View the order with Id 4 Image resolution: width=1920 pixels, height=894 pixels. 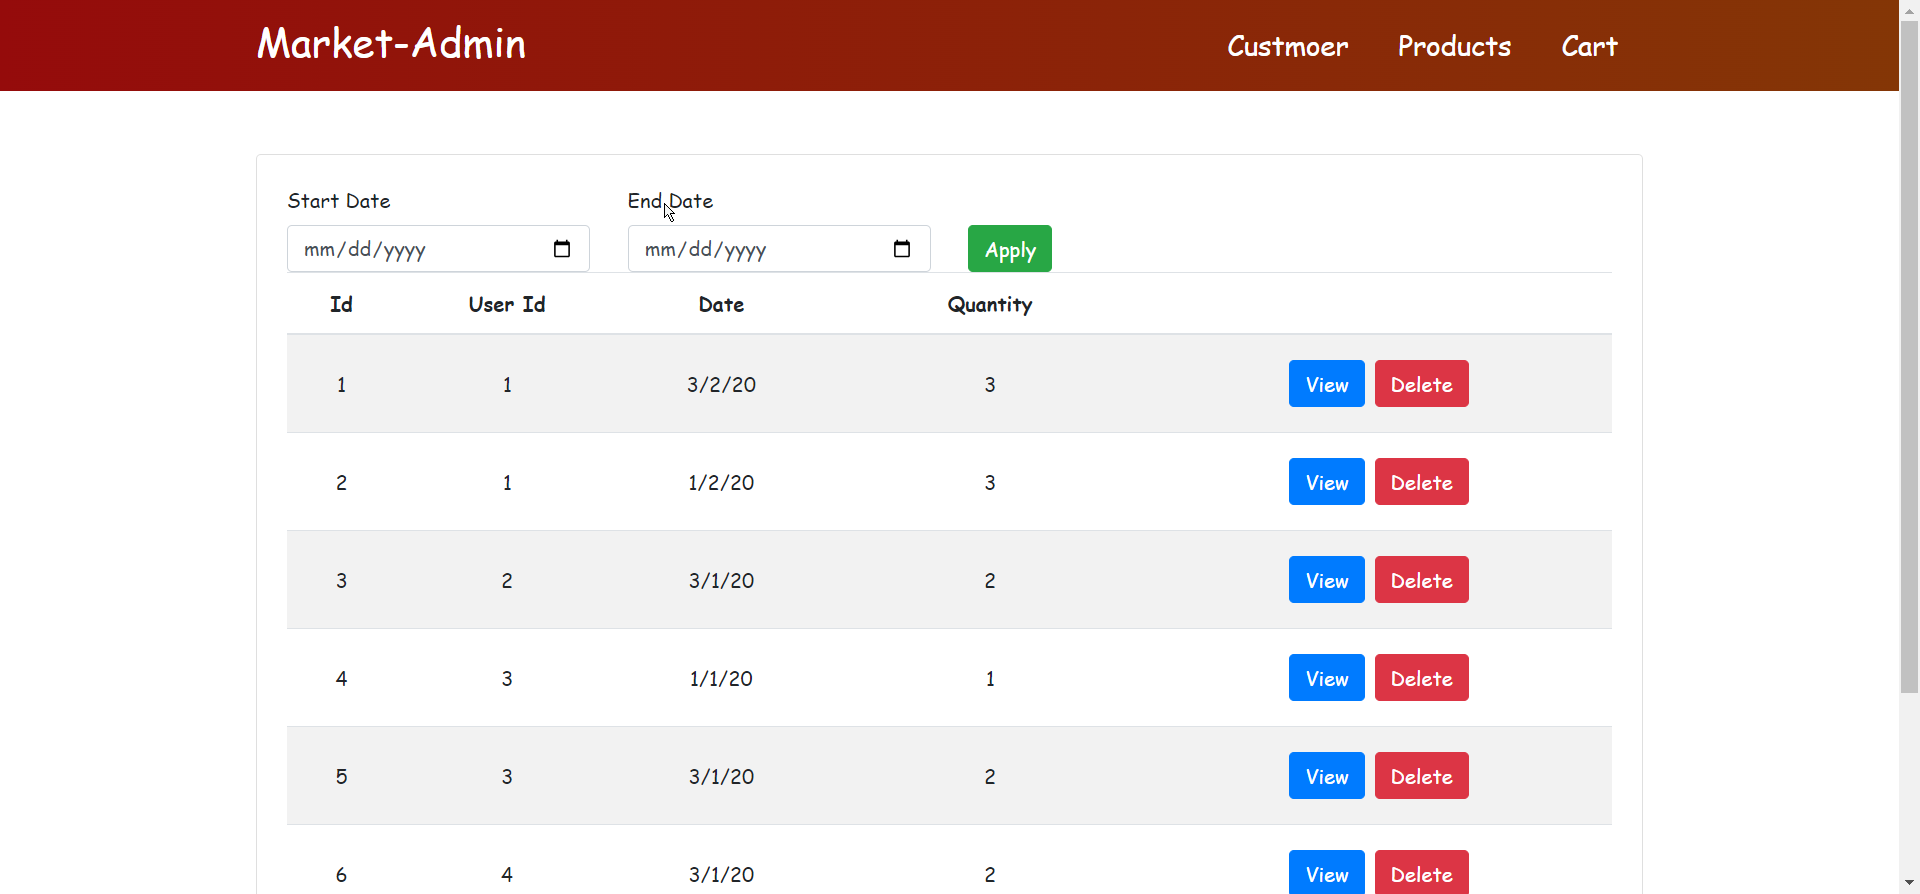tap(1326, 678)
